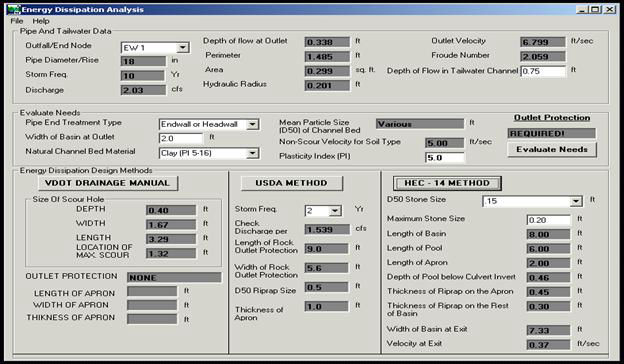Click the OUTLET PROTECTION field showing NONE
This screenshot has height=364, width=624.
pos(174,277)
